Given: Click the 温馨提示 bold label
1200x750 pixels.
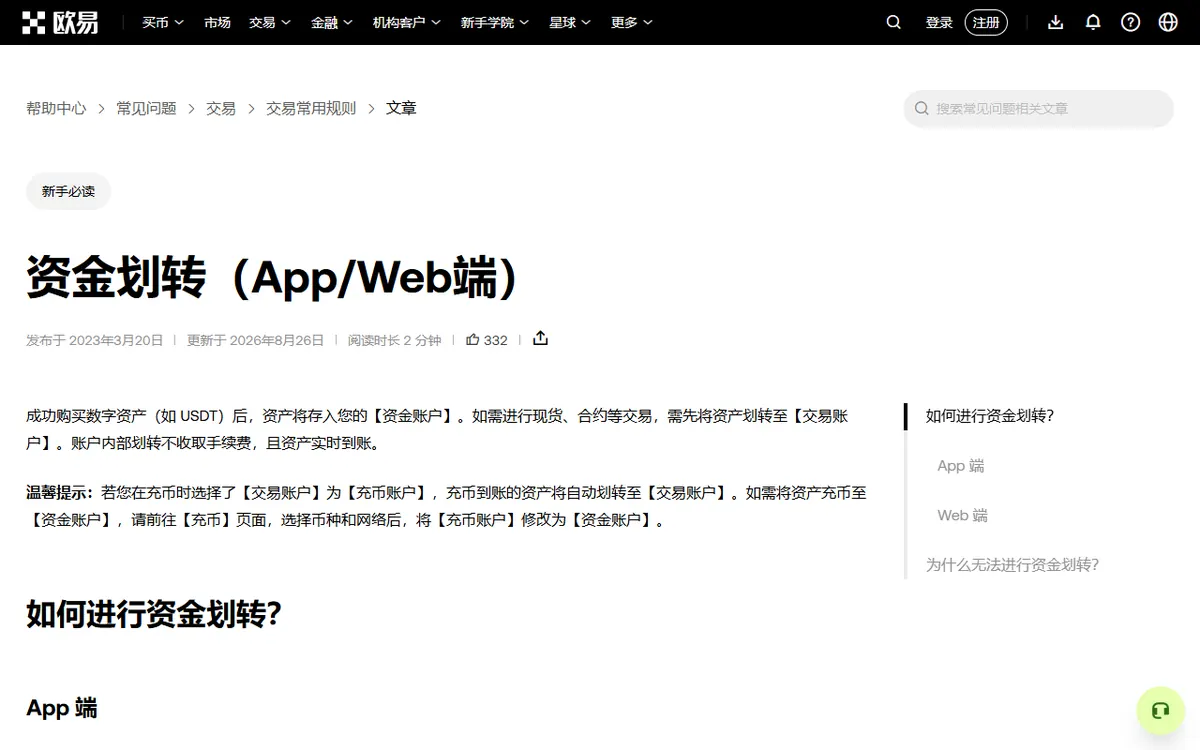Looking at the screenshot, I should [59, 493].
